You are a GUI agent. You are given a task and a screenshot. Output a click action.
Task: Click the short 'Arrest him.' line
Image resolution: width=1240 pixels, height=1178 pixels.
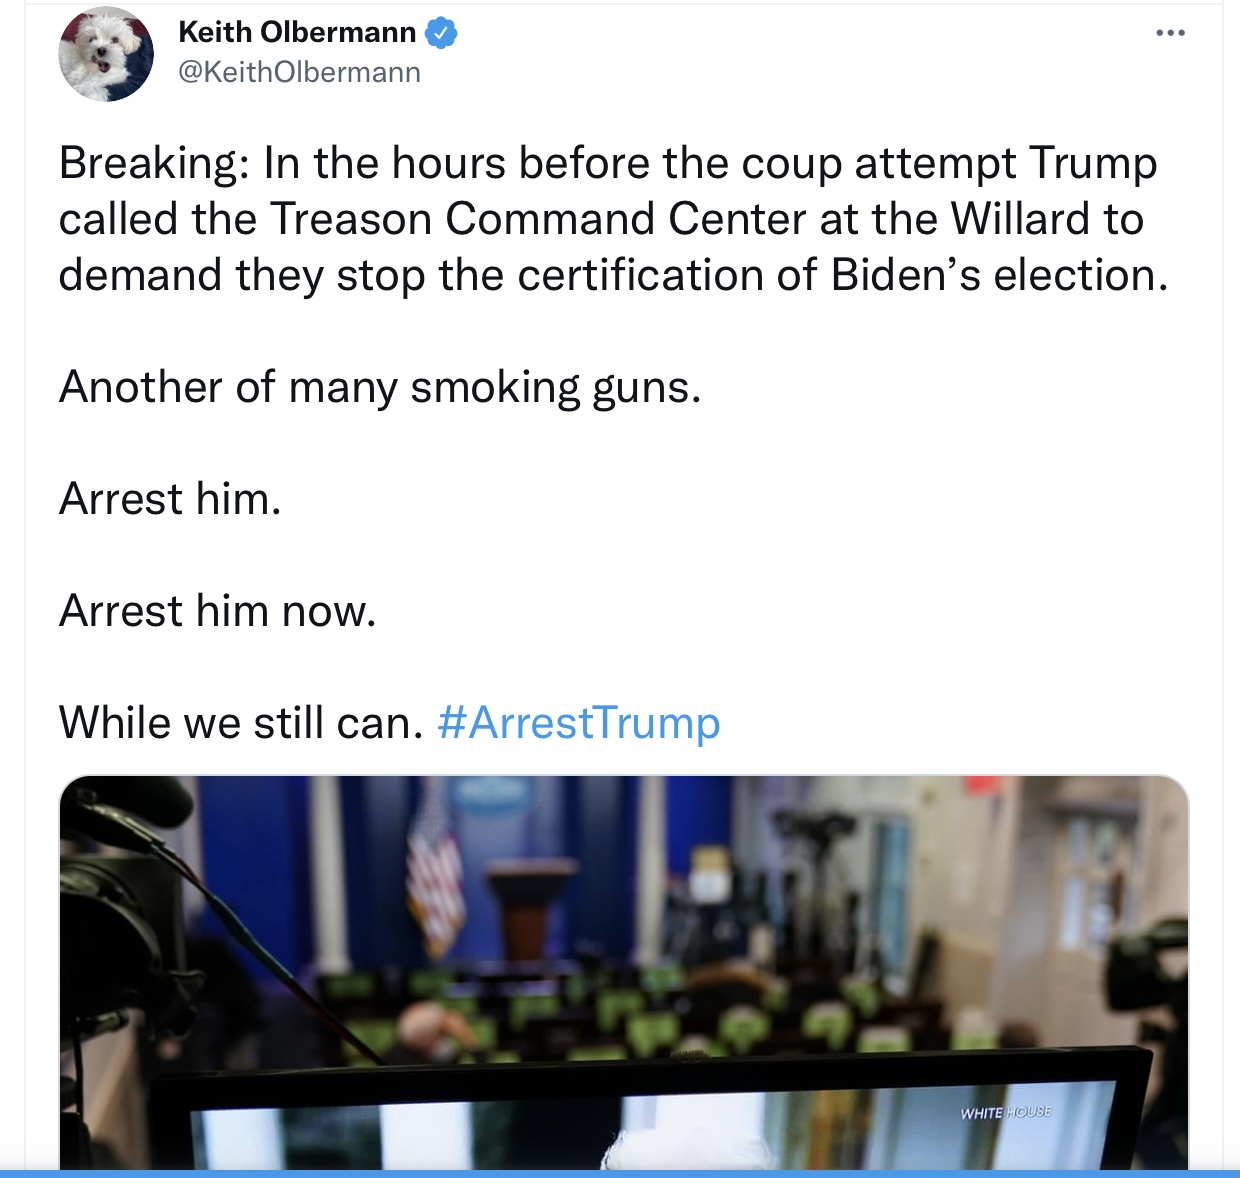pos(170,499)
